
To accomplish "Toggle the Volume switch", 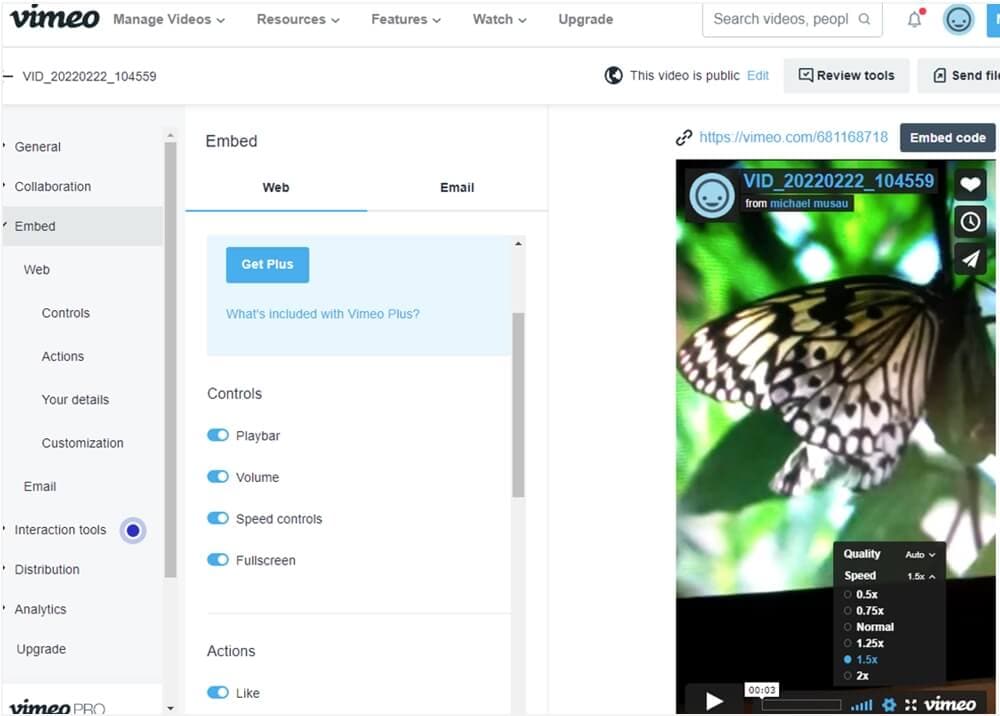I will tap(217, 476).
